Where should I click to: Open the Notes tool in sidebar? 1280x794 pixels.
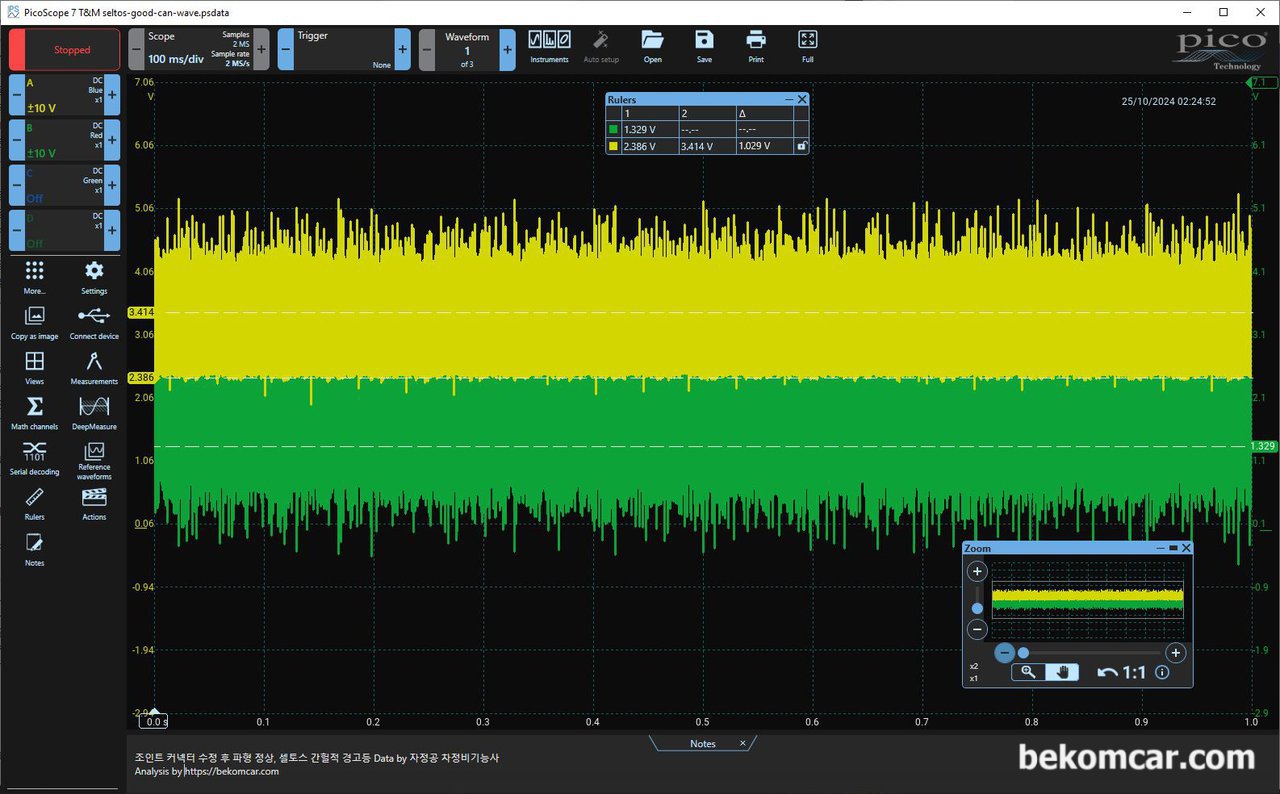[x=35, y=549]
